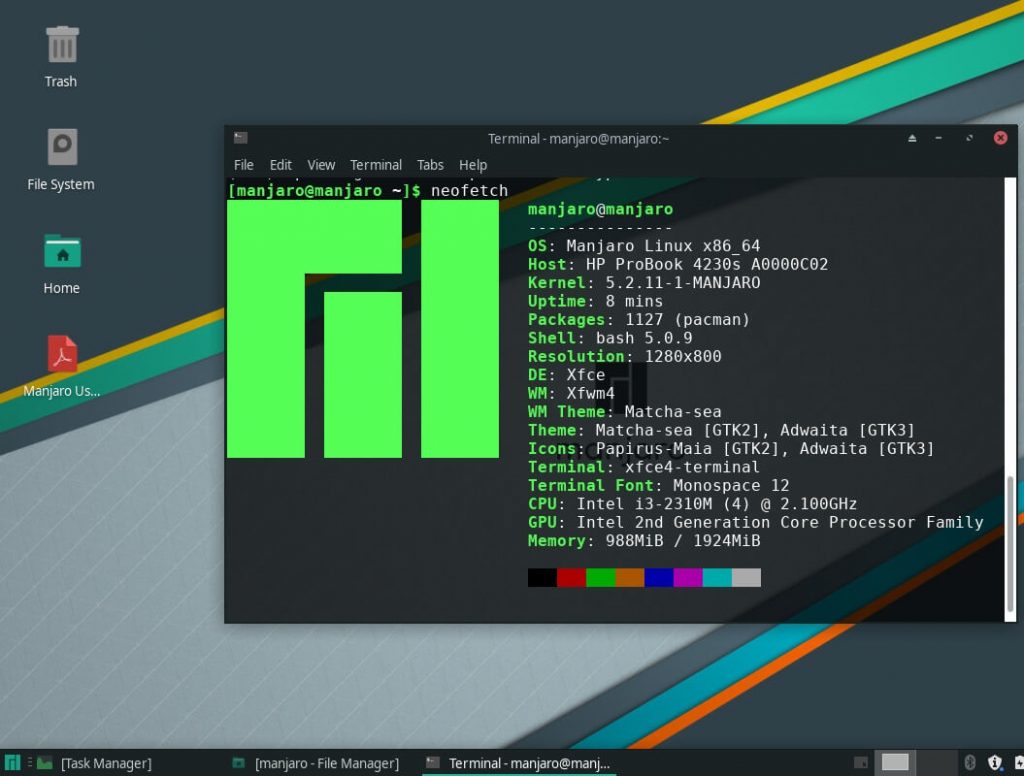Click the 'Terminal: xfce4-terminal' line
Image resolution: width=1024 pixels, height=776 pixels.
click(x=644, y=467)
